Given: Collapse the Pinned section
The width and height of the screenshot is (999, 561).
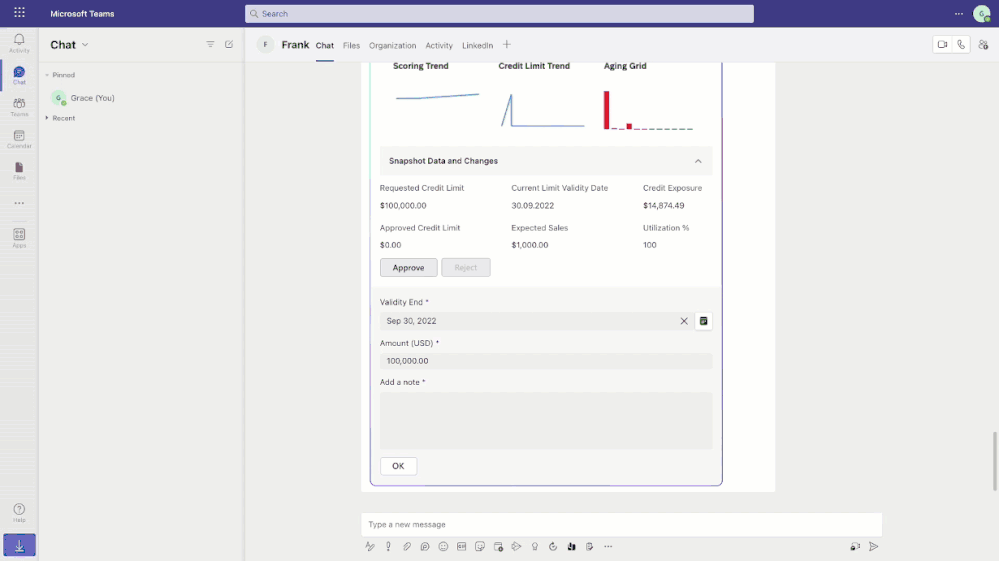Looking at the screenshot, I should click(47, 75).
